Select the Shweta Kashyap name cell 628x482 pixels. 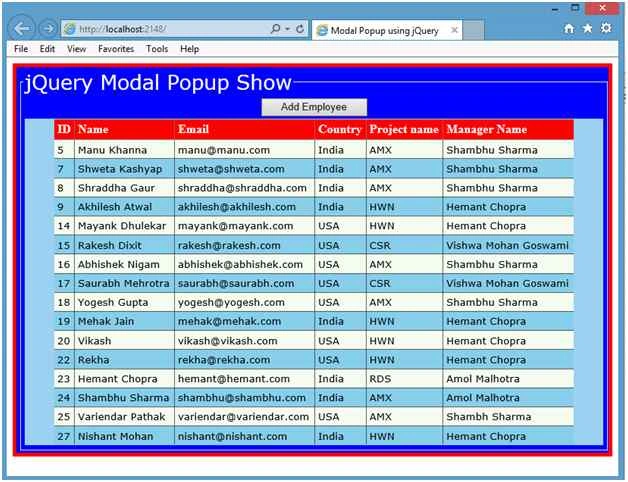point(124,169)
